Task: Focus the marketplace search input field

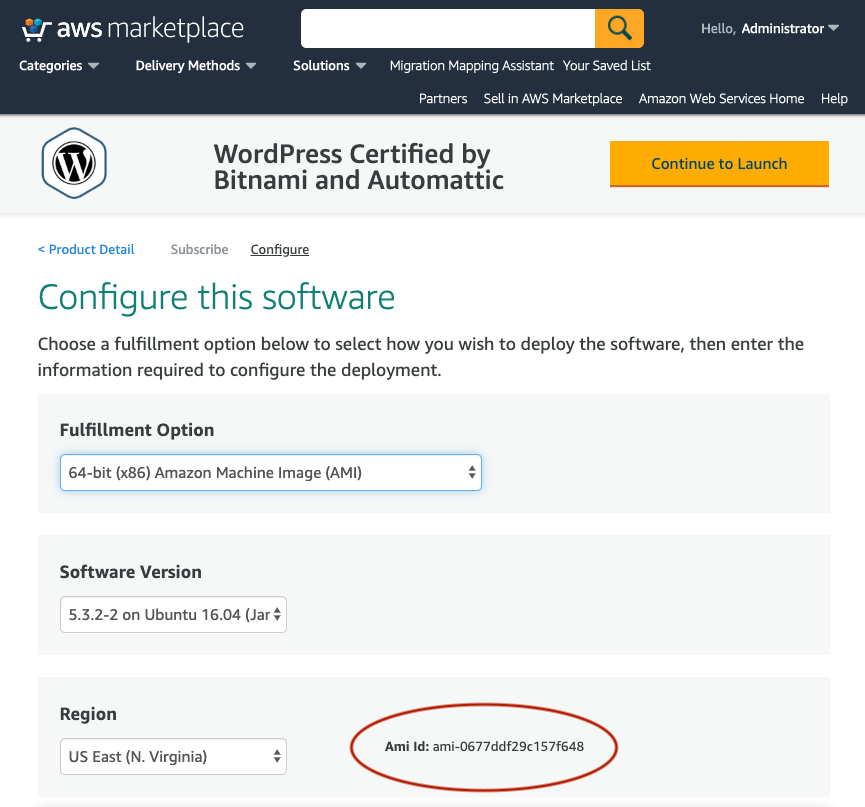Action: pos(447,28)
